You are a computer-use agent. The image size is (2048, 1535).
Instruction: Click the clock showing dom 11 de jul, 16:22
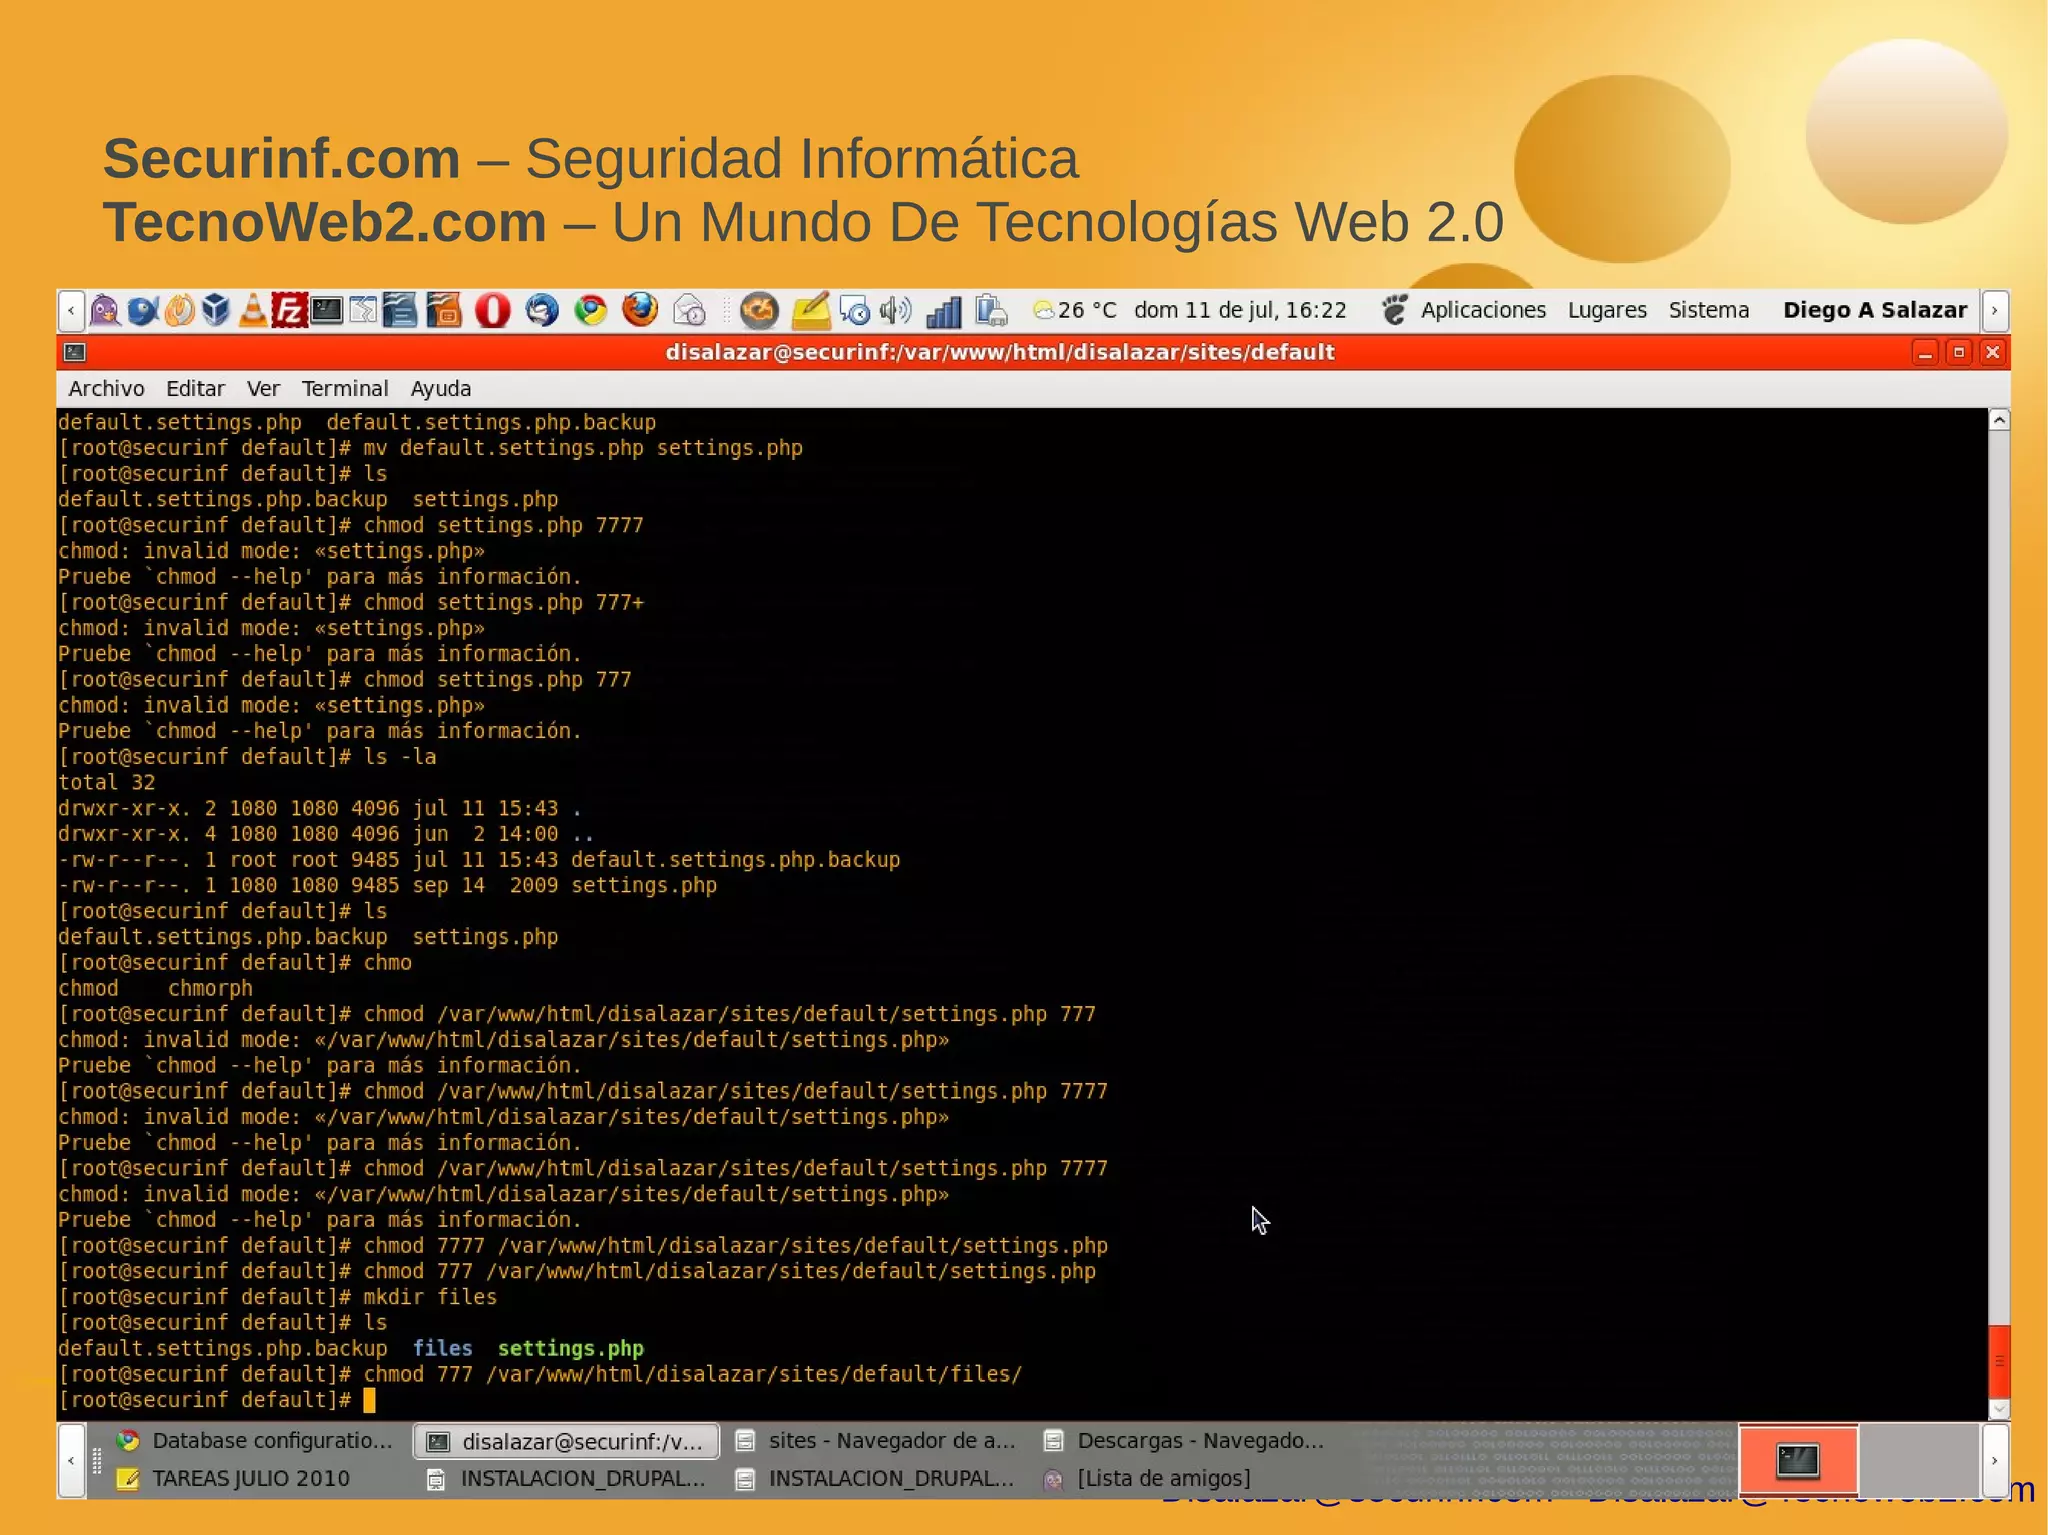click(1240, 310)
